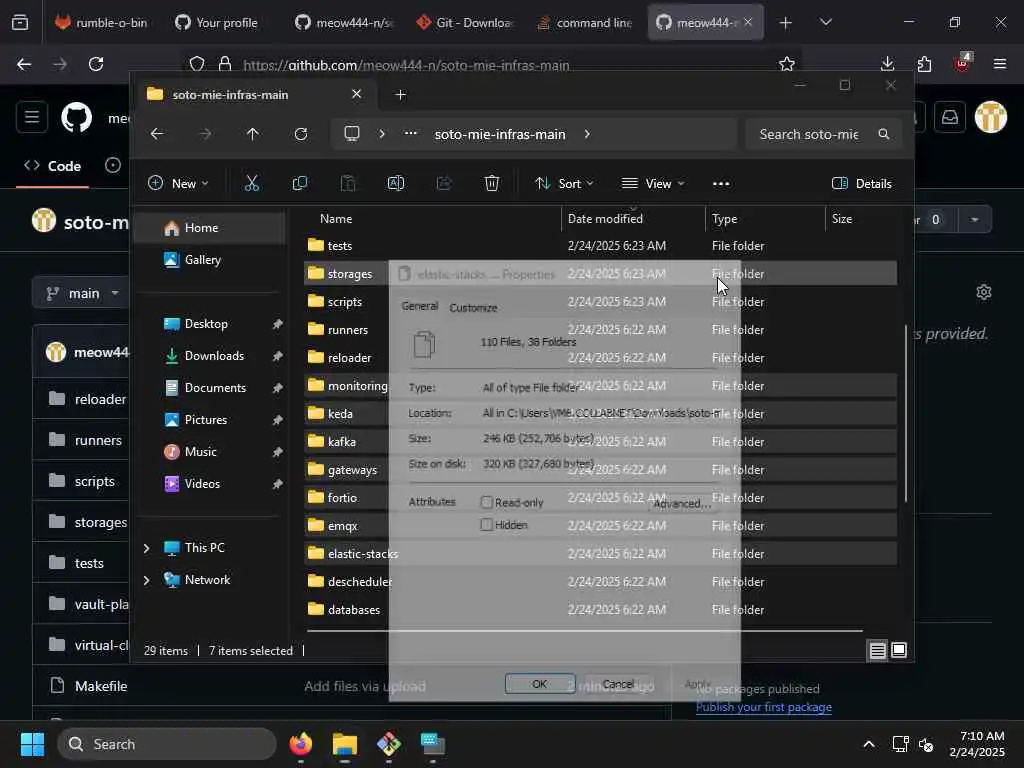Open File Explorer from the taskbar
1024x768 pixels.
click(x=345, y=744)
